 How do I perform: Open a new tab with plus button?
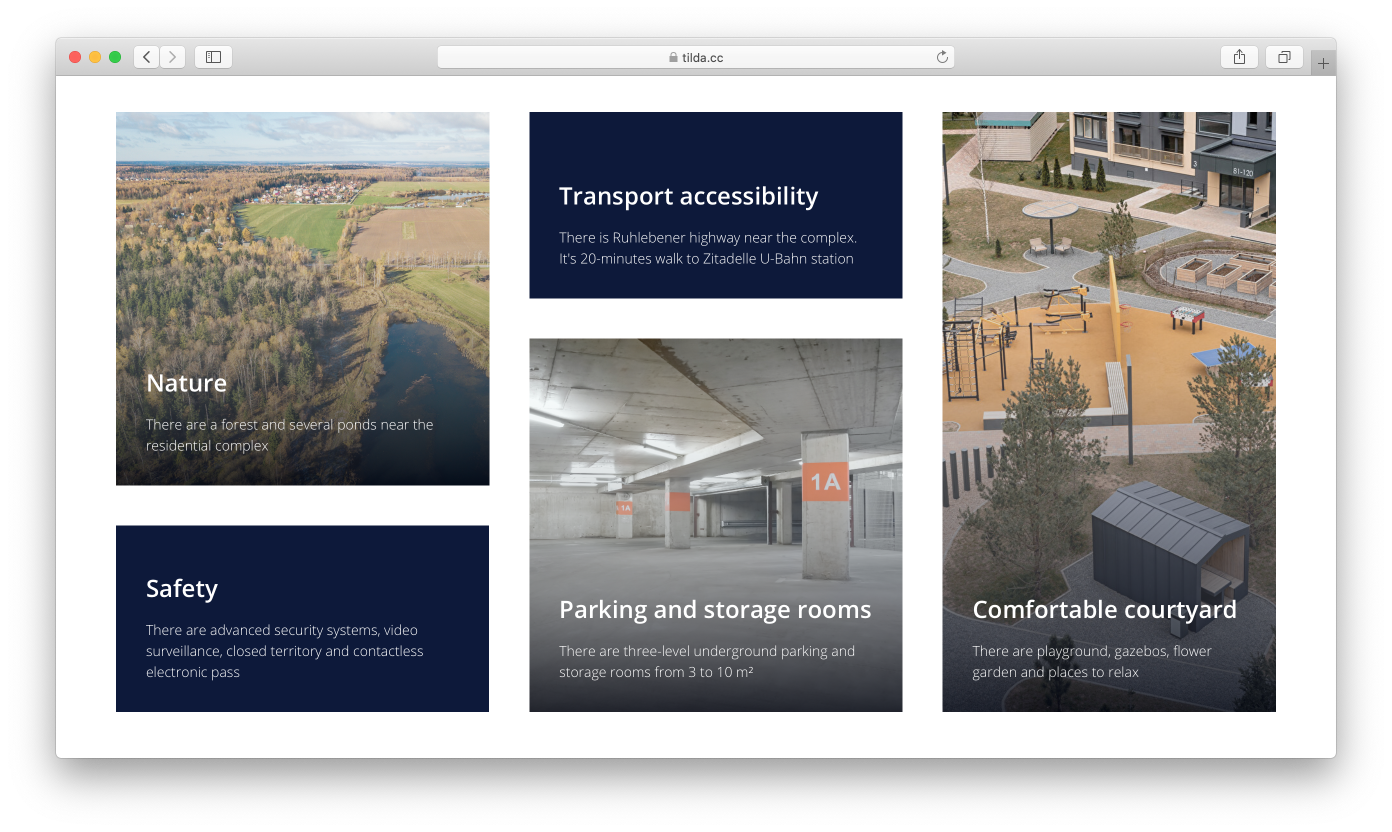1323,63
